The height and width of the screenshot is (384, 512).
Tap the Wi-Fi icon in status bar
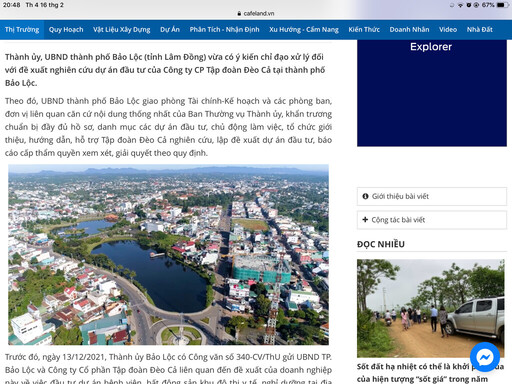pos(460,5)
